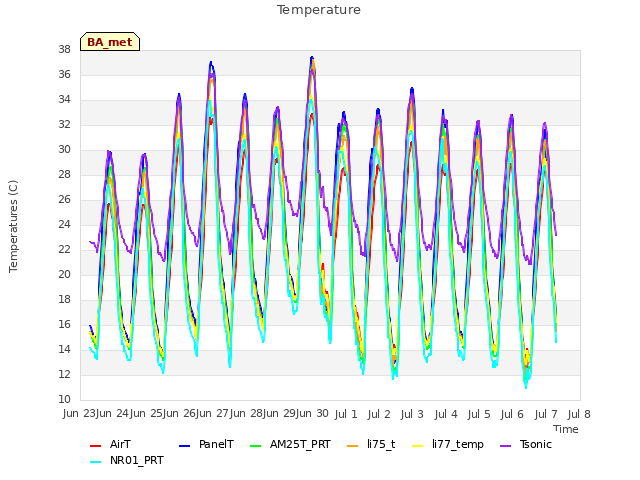Click the Jul 1 x-axis tick label
640x480 pixels.
[346, 414]
